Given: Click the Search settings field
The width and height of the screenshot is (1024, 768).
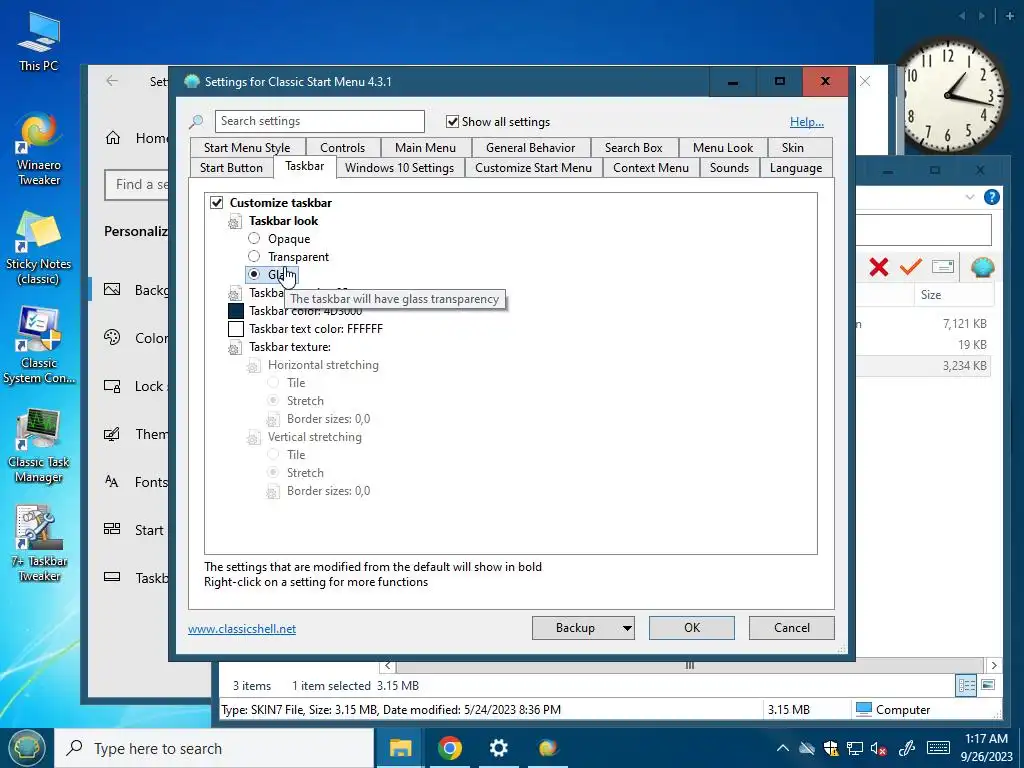Looking at the screenshot, I should 319,121.
